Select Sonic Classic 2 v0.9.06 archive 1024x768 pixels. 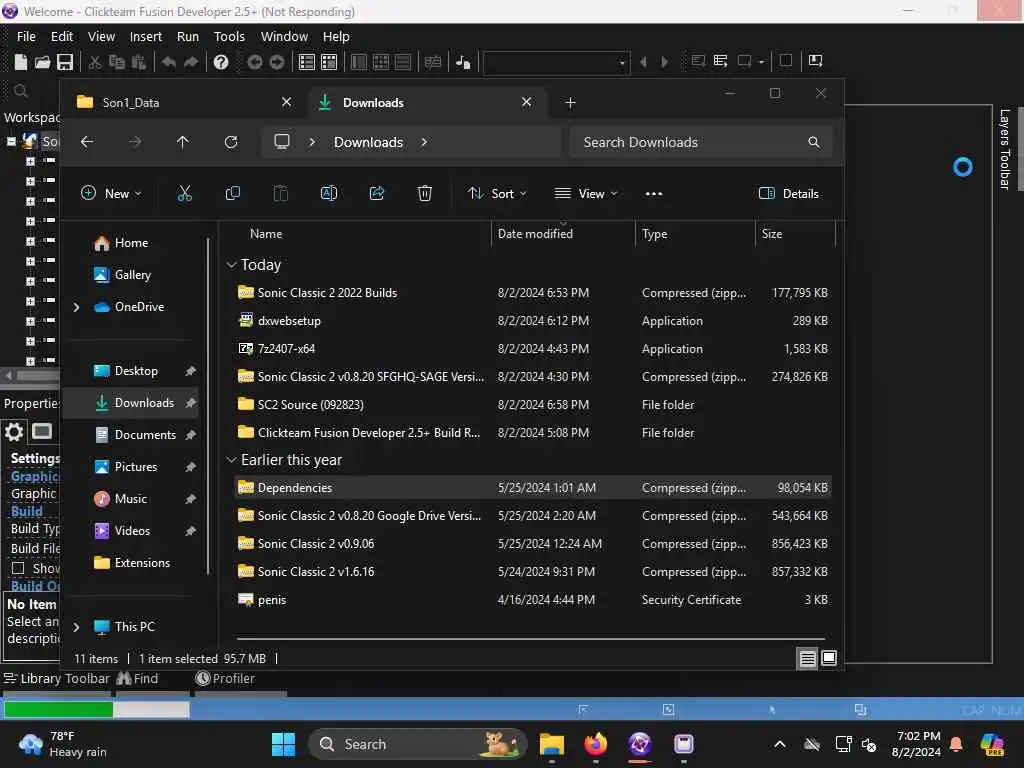[532, 543]
